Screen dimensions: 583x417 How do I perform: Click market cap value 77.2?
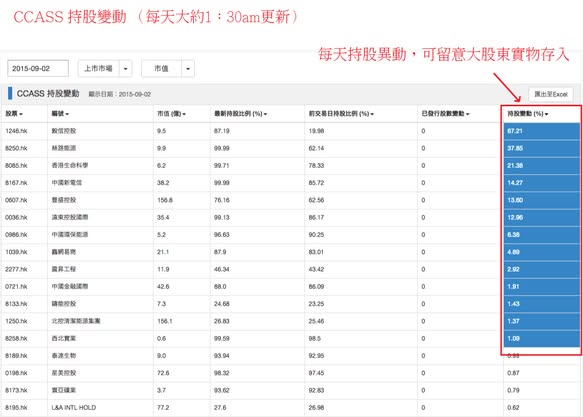click(163, 407)
